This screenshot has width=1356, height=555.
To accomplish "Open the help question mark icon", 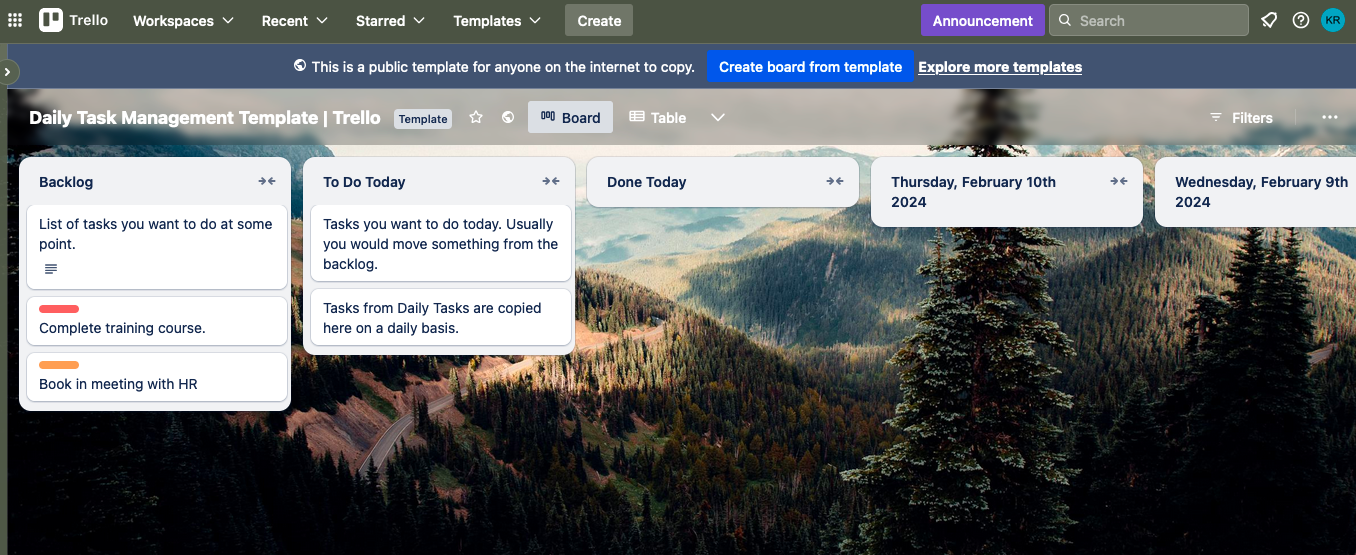I will (1301, 20).
